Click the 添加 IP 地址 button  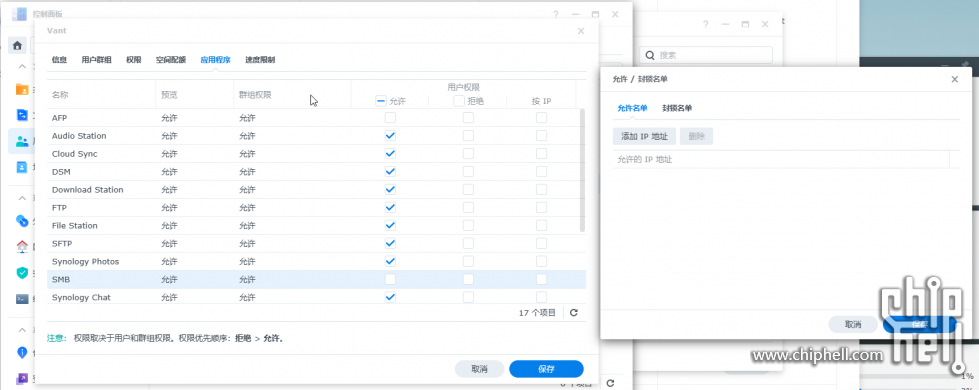click(x=644, y=137)
